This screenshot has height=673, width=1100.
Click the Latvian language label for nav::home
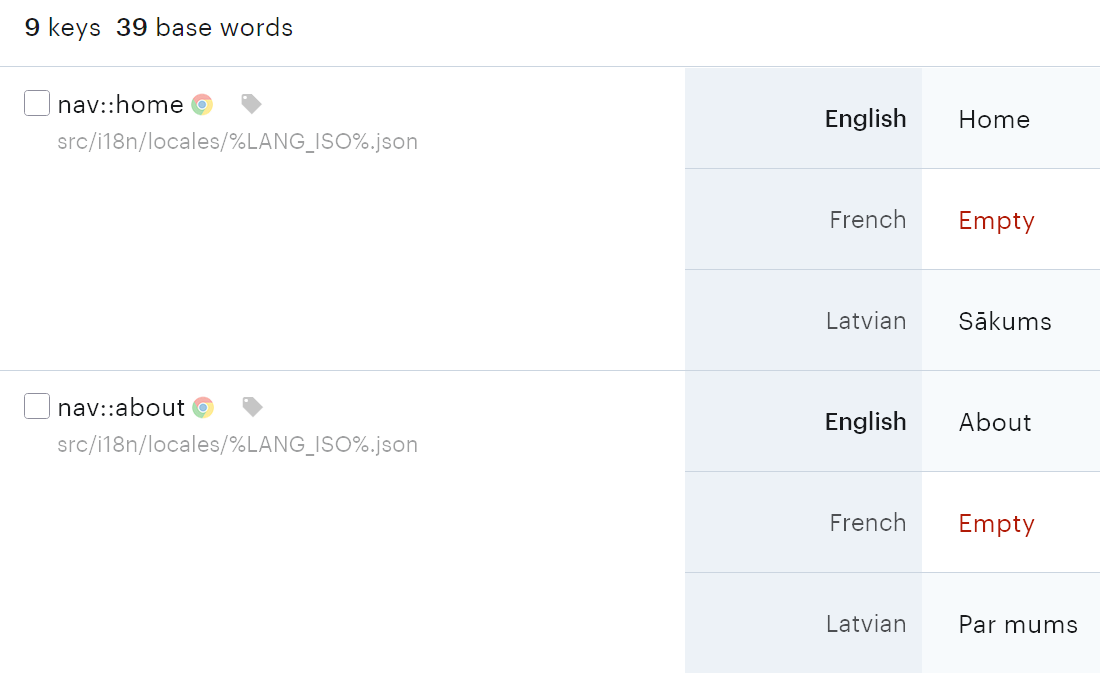866,321
